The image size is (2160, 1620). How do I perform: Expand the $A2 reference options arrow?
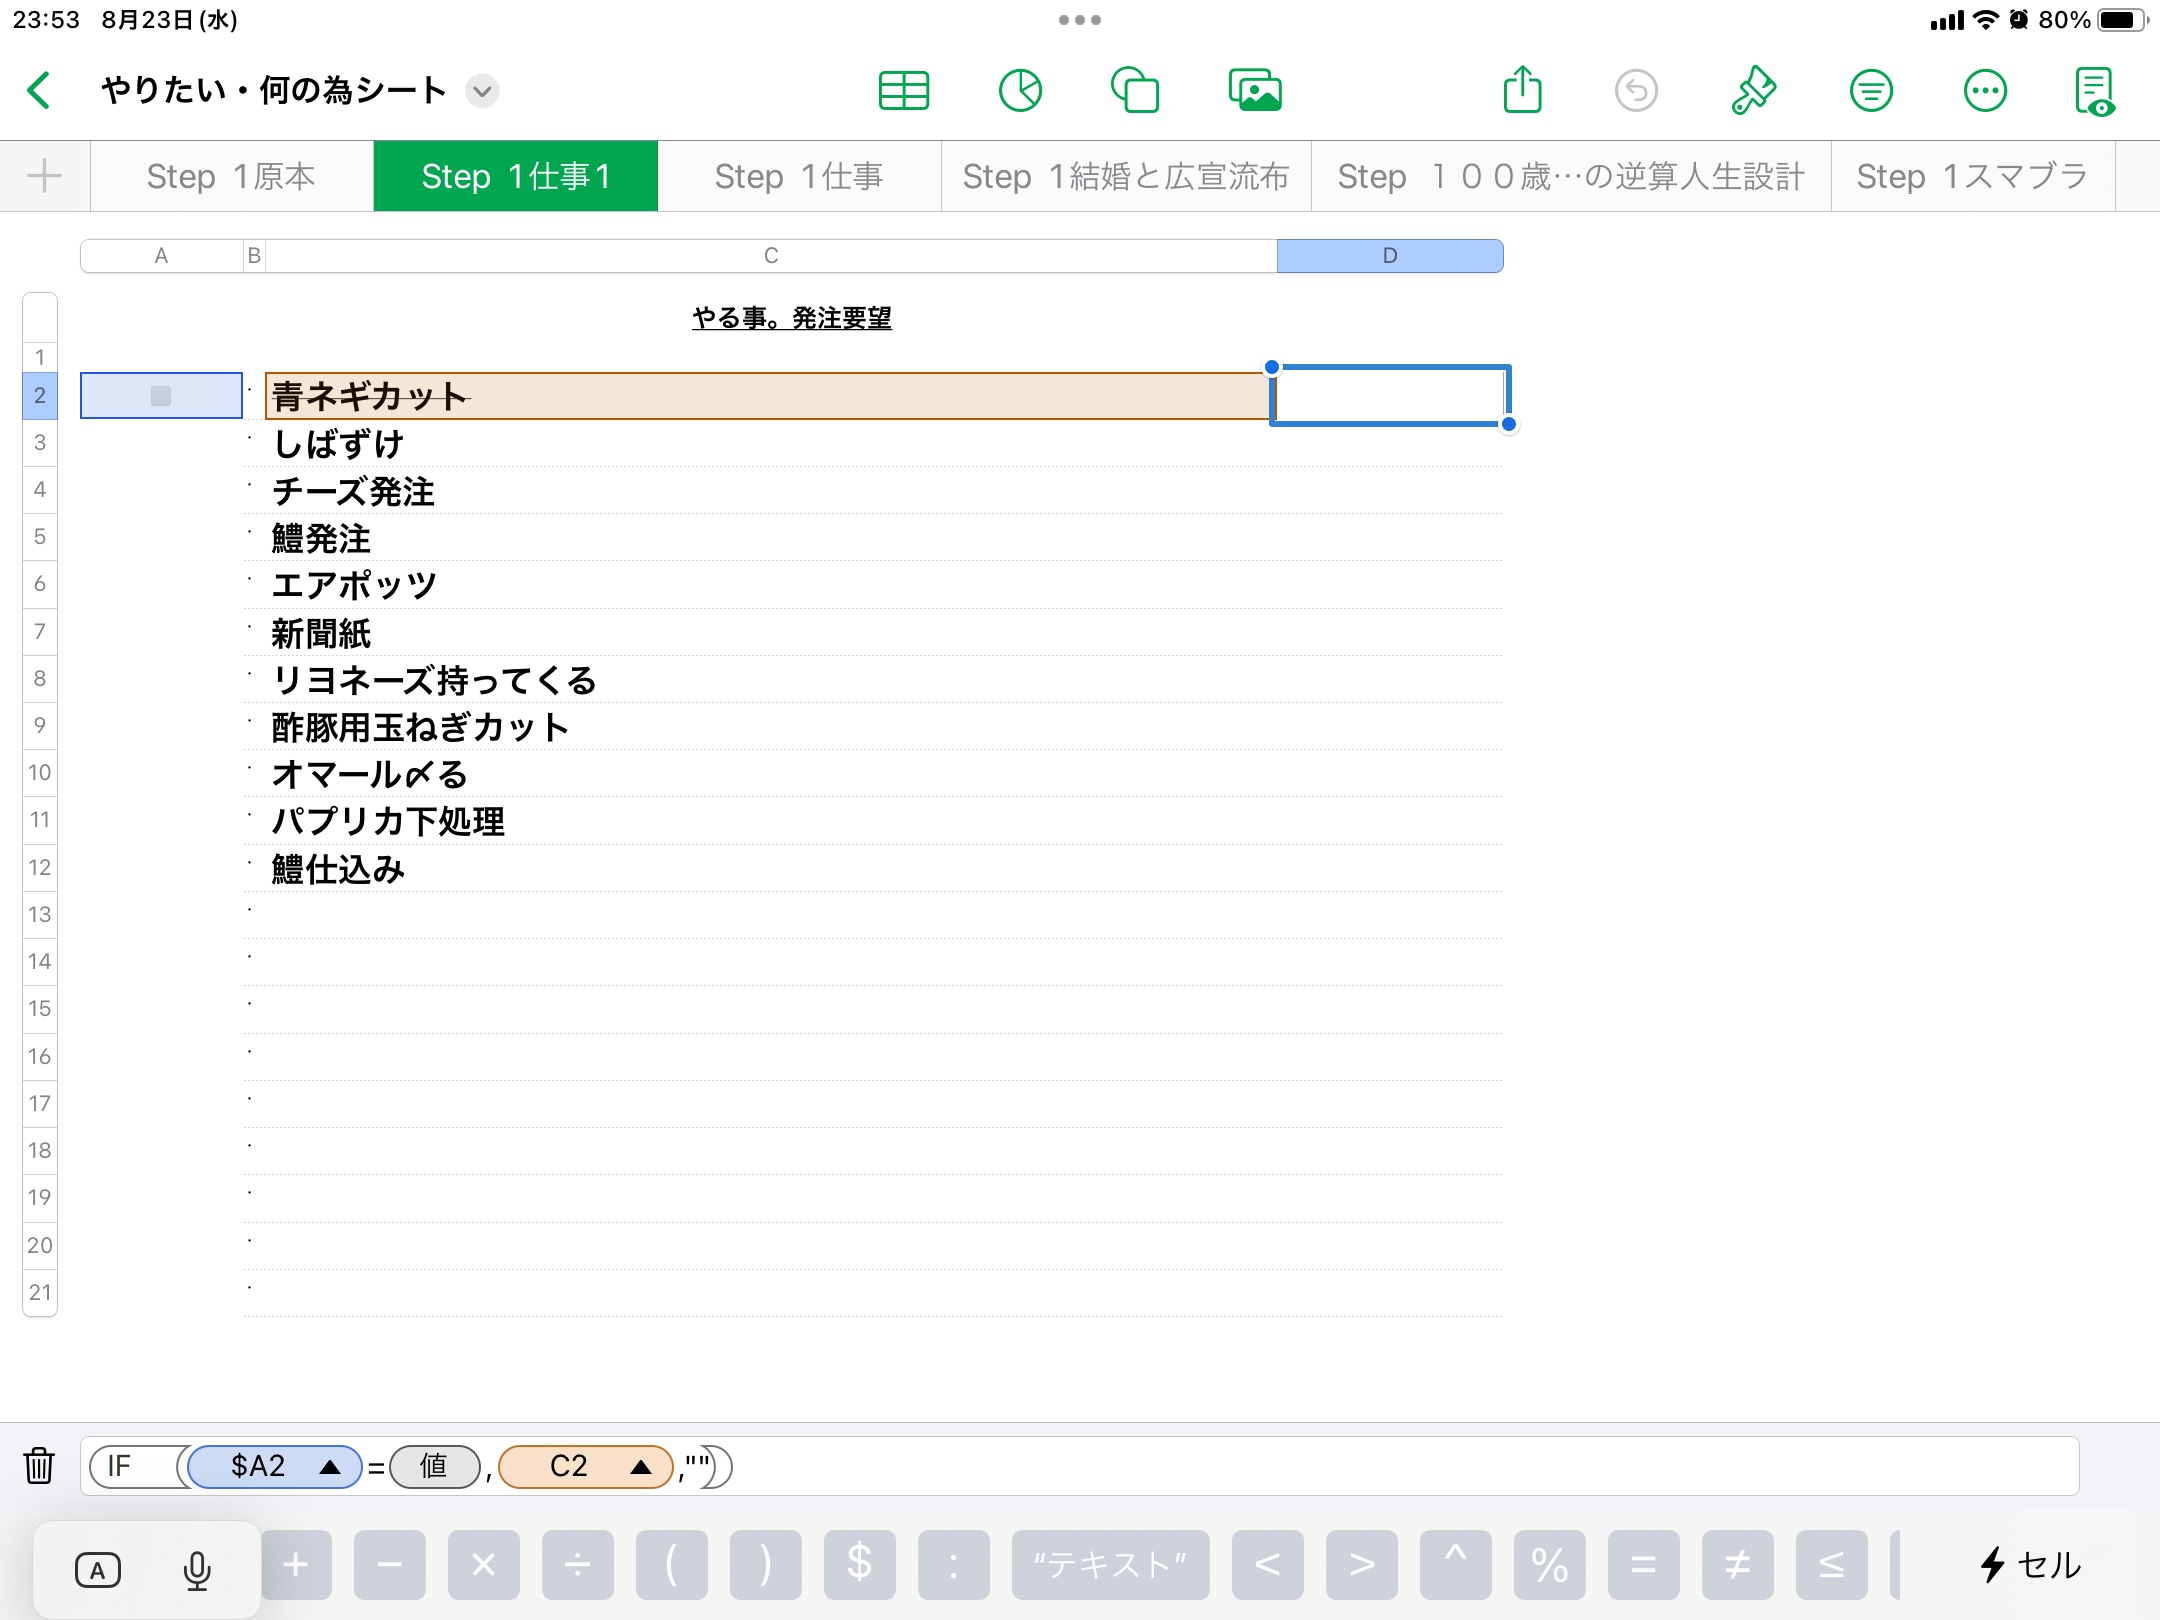(x=330, y=1467)
